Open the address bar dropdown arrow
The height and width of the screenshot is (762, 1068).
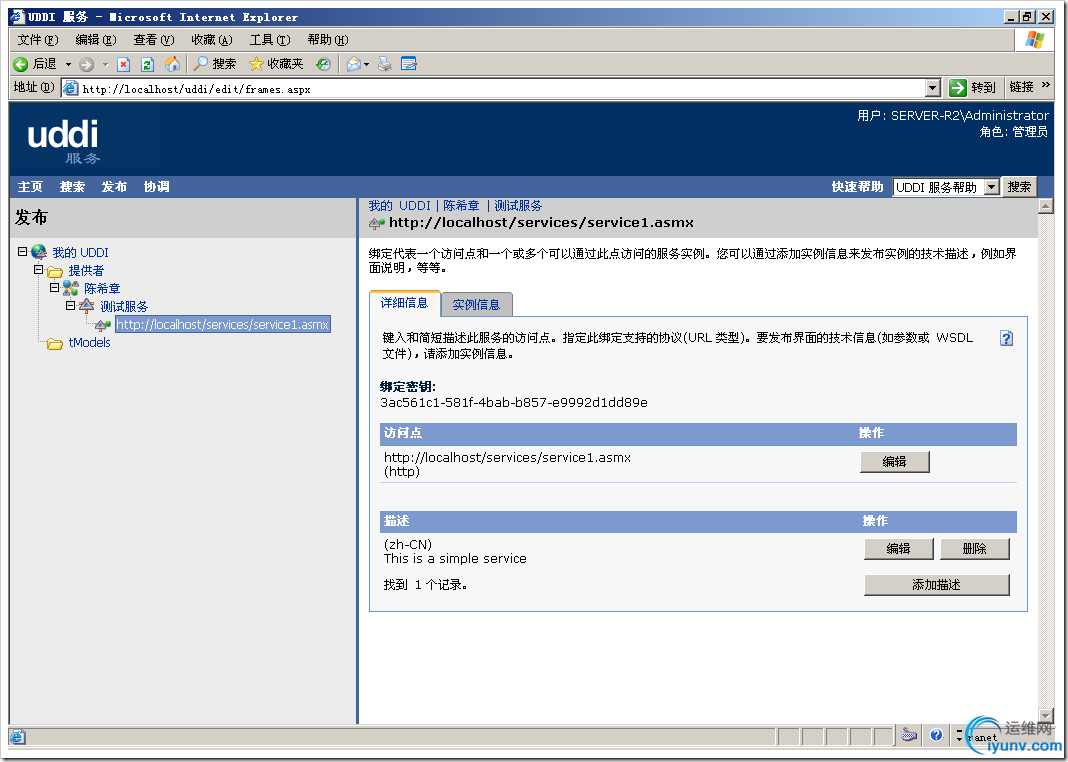932,88
